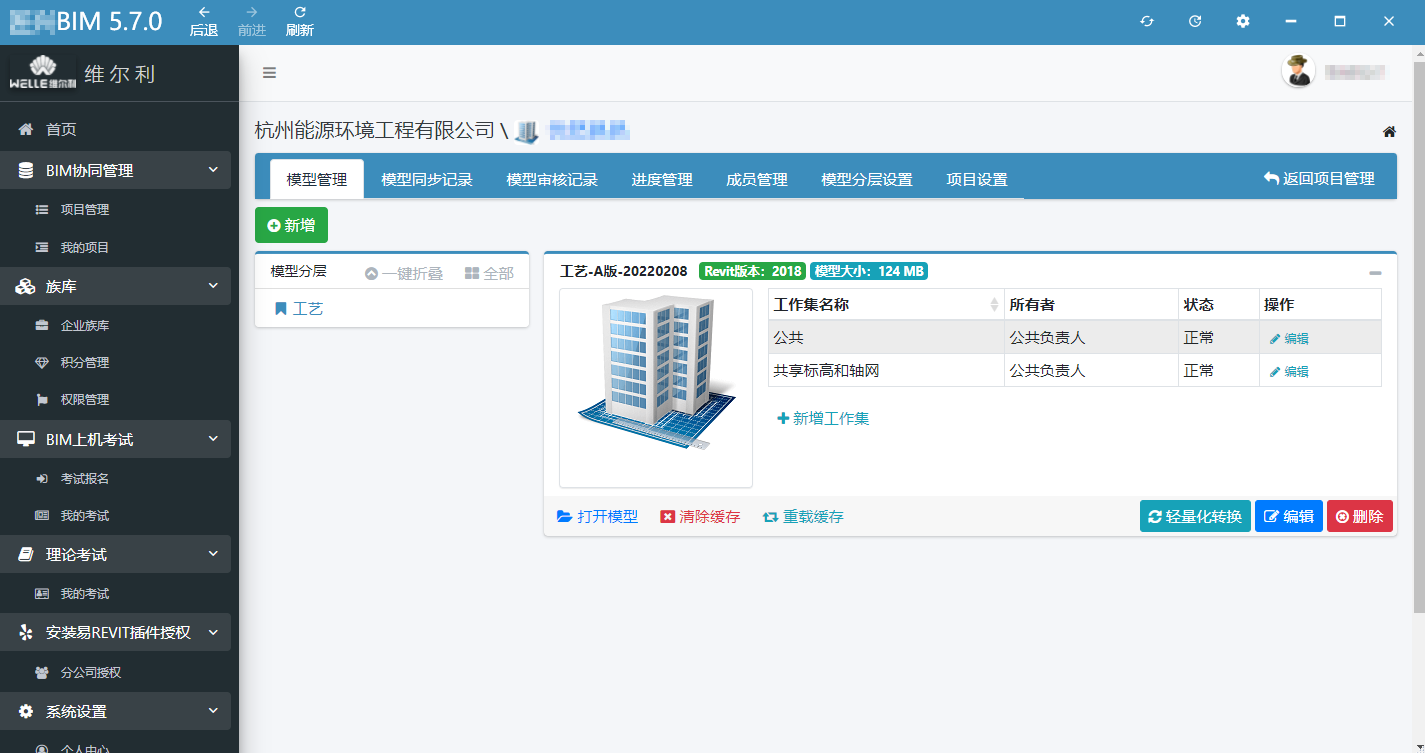Collapse the BIM协同管理 sidebar section
The width and height of the screenshot is (1425, 753).
213,171
